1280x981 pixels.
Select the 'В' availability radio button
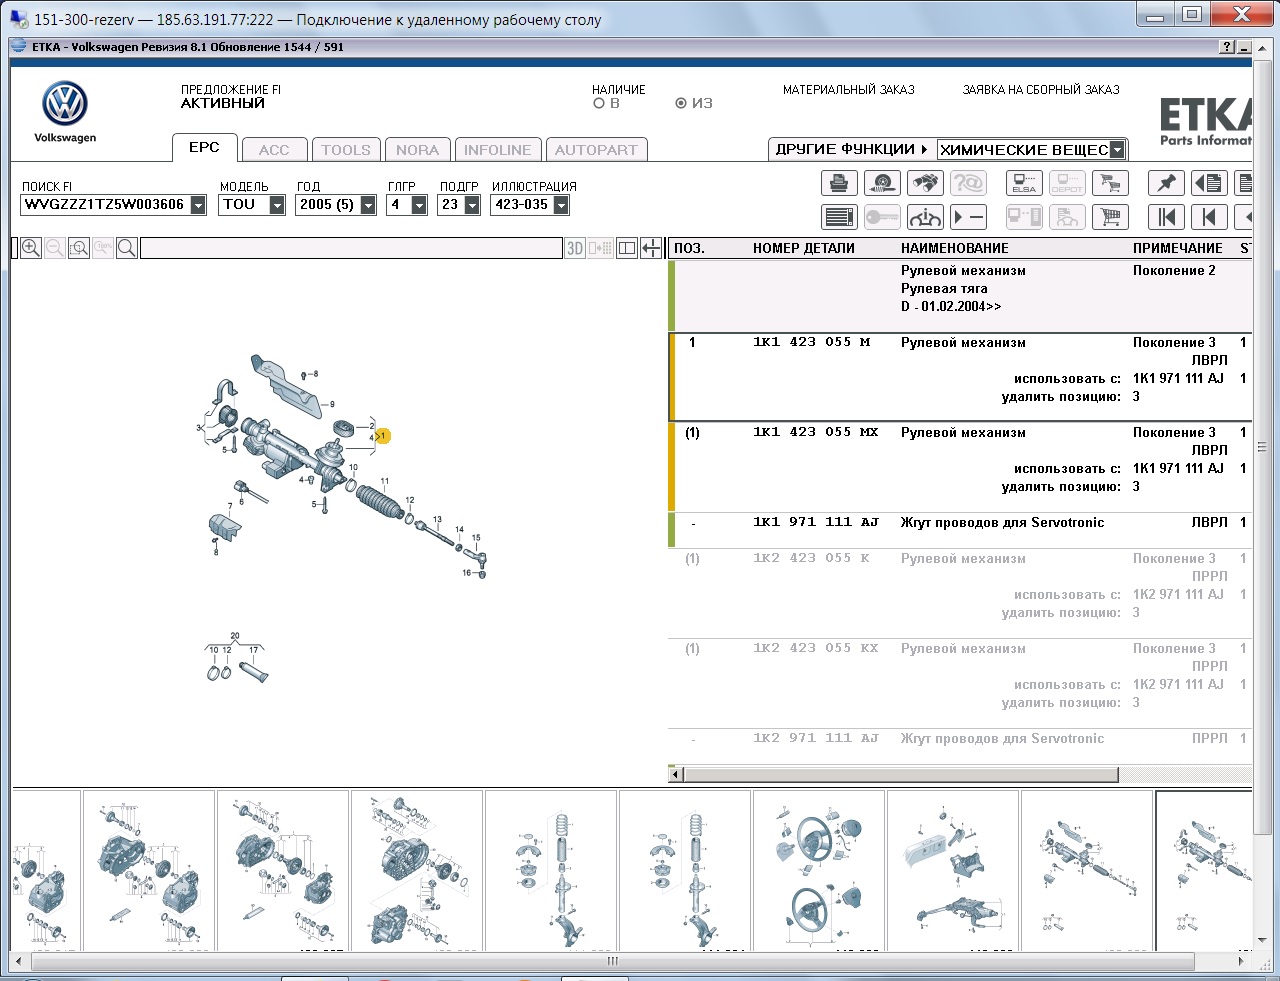click(599, 103)
